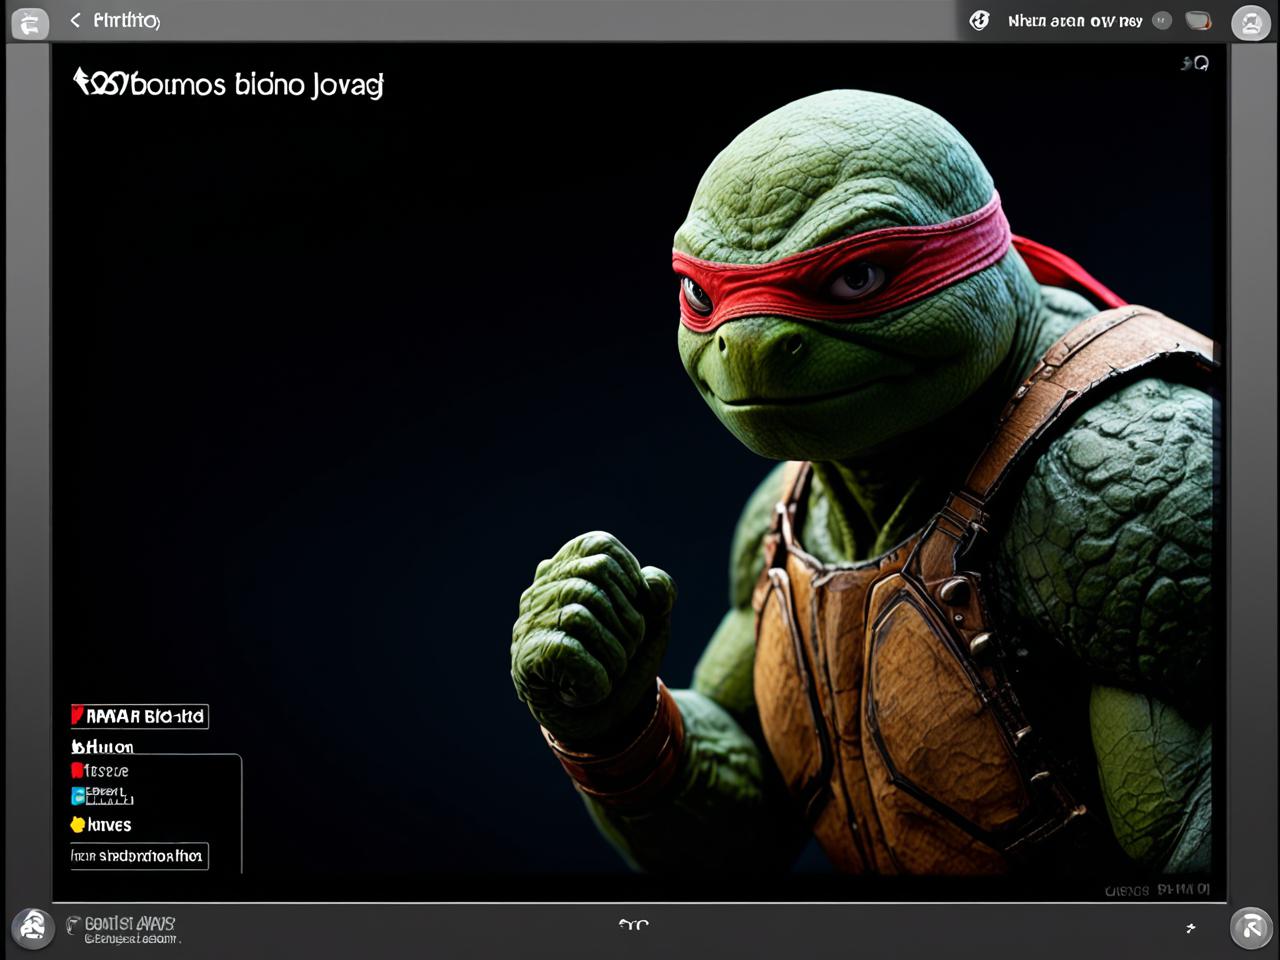Select the blue square list item
The image size is (1280, 960).
(x=102, y=796)
